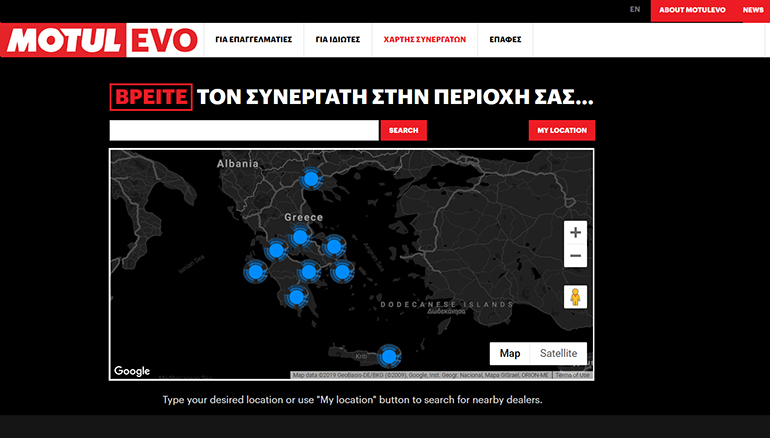Image resolution: width=770 pixels, height=438 pixels.
Task: Click the Albania label on the map
Action: pos(238,164)
